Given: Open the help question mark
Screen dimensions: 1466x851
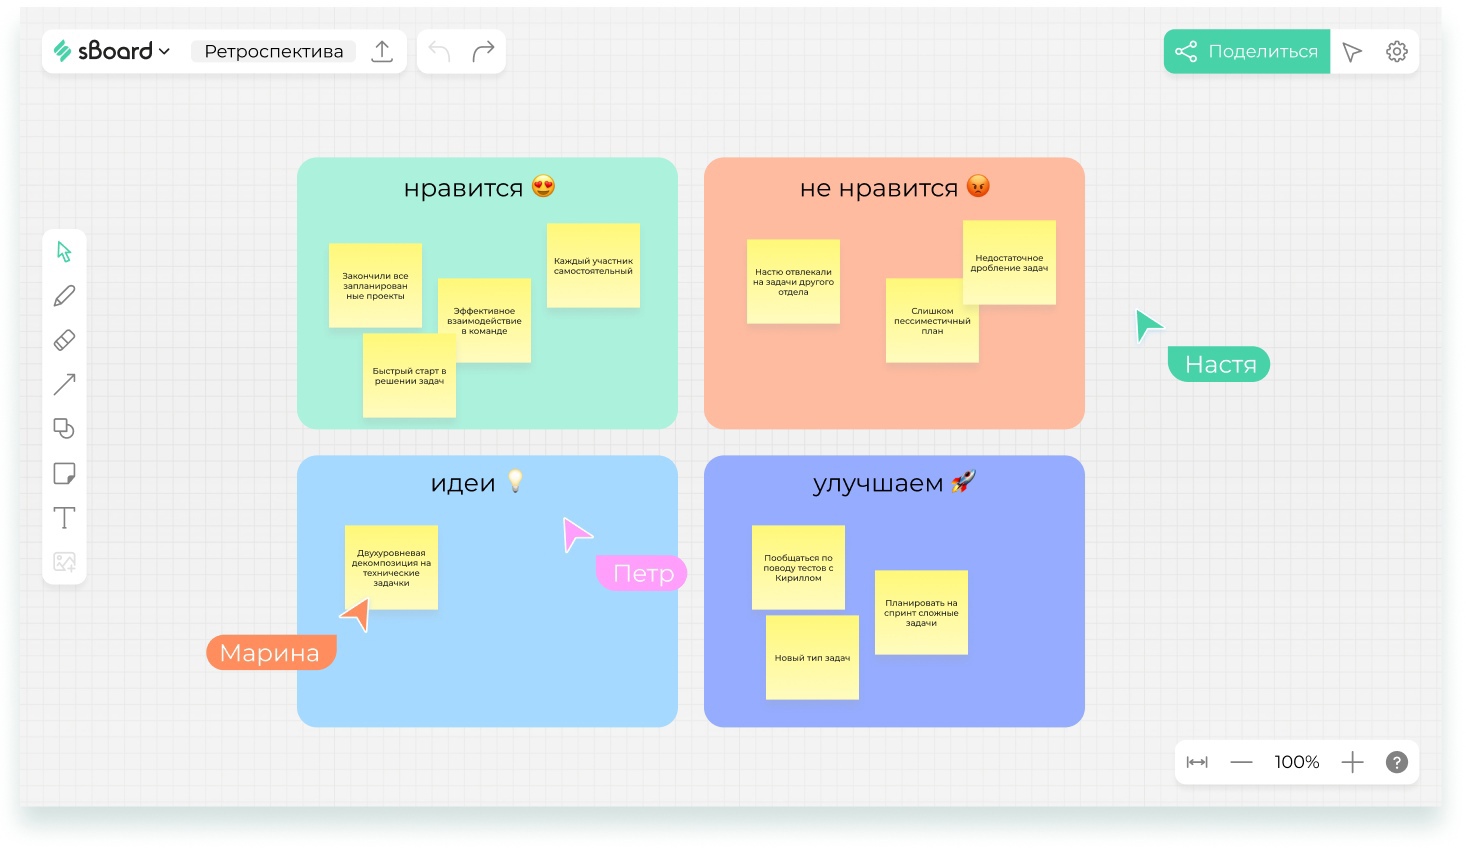Looking at the screenshot, I should point(1397,762).
